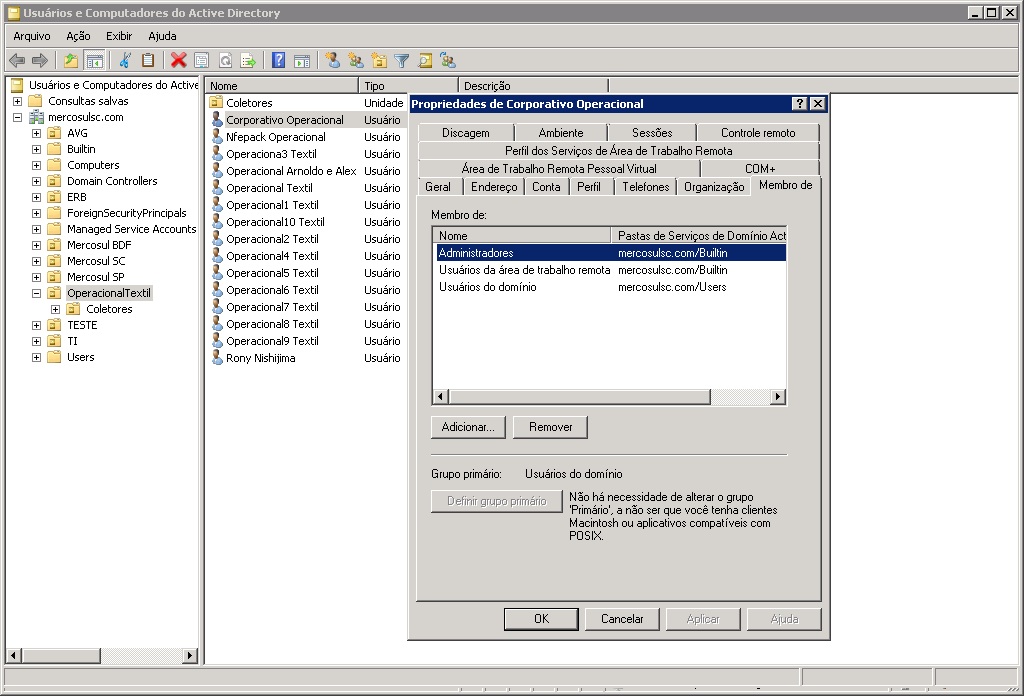Click the blue Help question mark icon
This screenshot has width=1024, height=696.
coord(279,61)
